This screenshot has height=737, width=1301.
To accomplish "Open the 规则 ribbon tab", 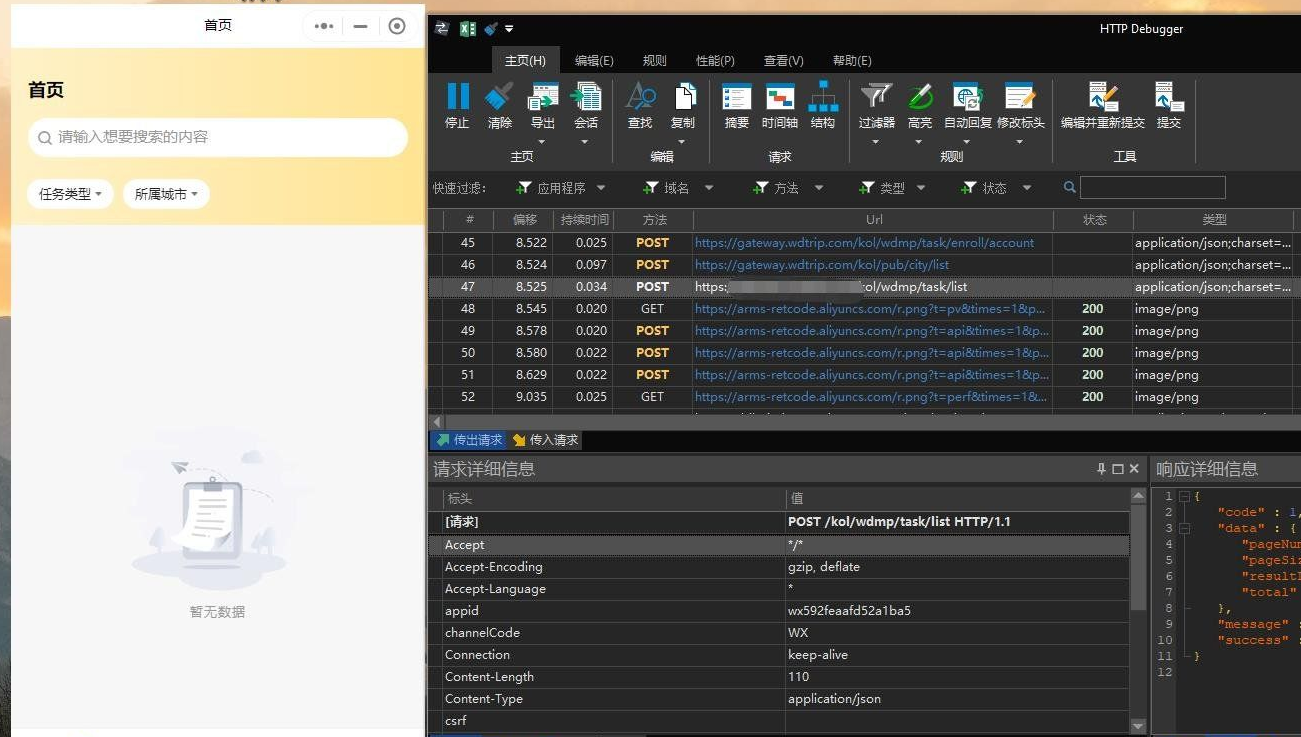I will point(654,60).
